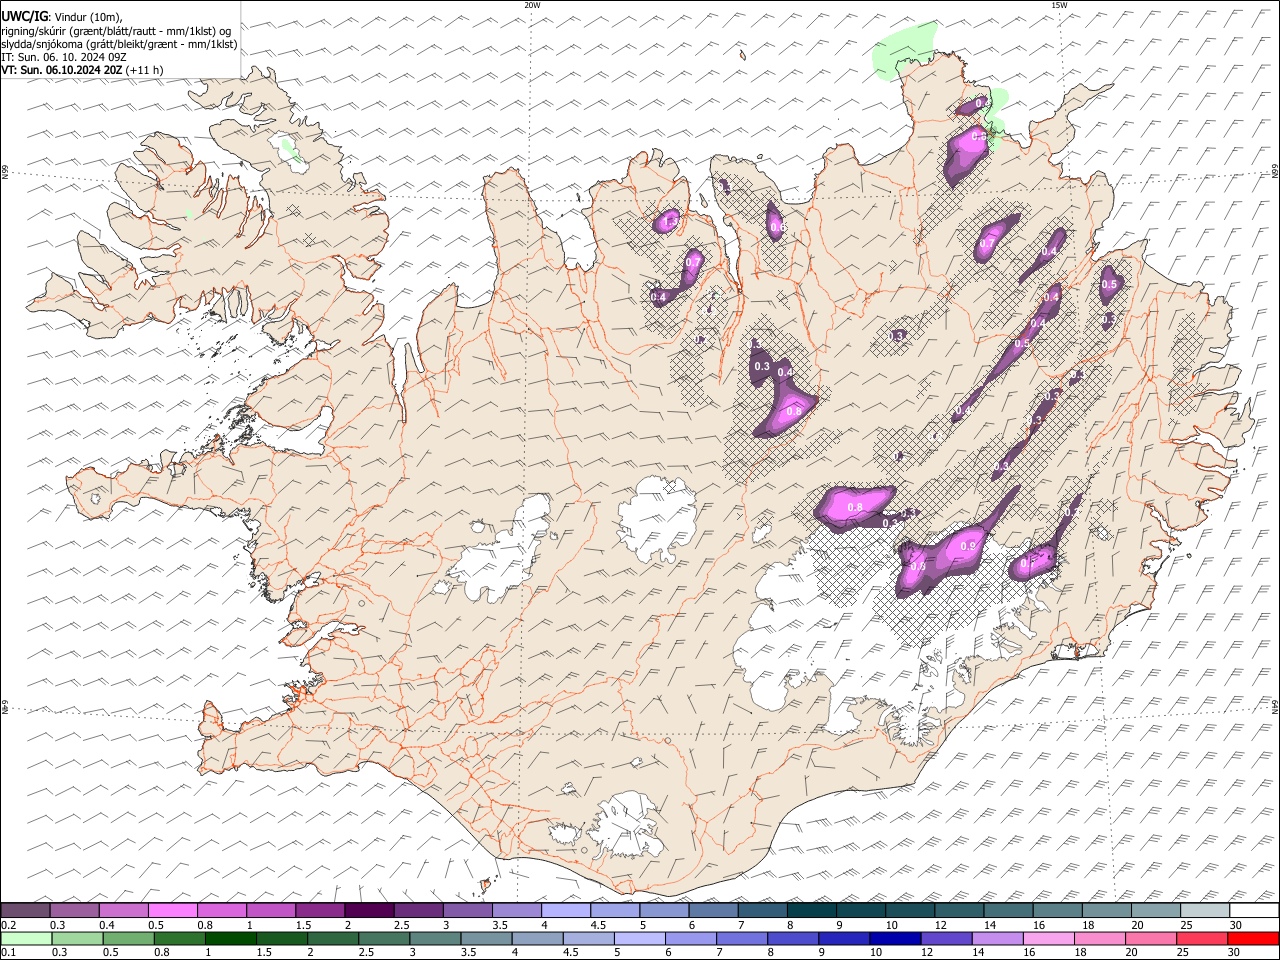Viewport: 1280px width, 960px height.
Task: Click the '4.5' label under the upper legend
Action: [597, 925]
